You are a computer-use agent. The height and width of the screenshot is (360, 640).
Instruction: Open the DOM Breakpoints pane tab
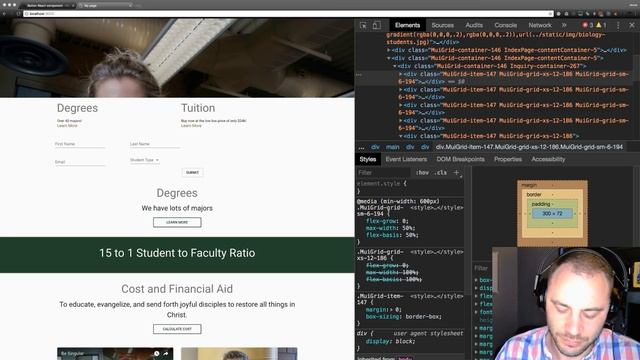point(460,159)
